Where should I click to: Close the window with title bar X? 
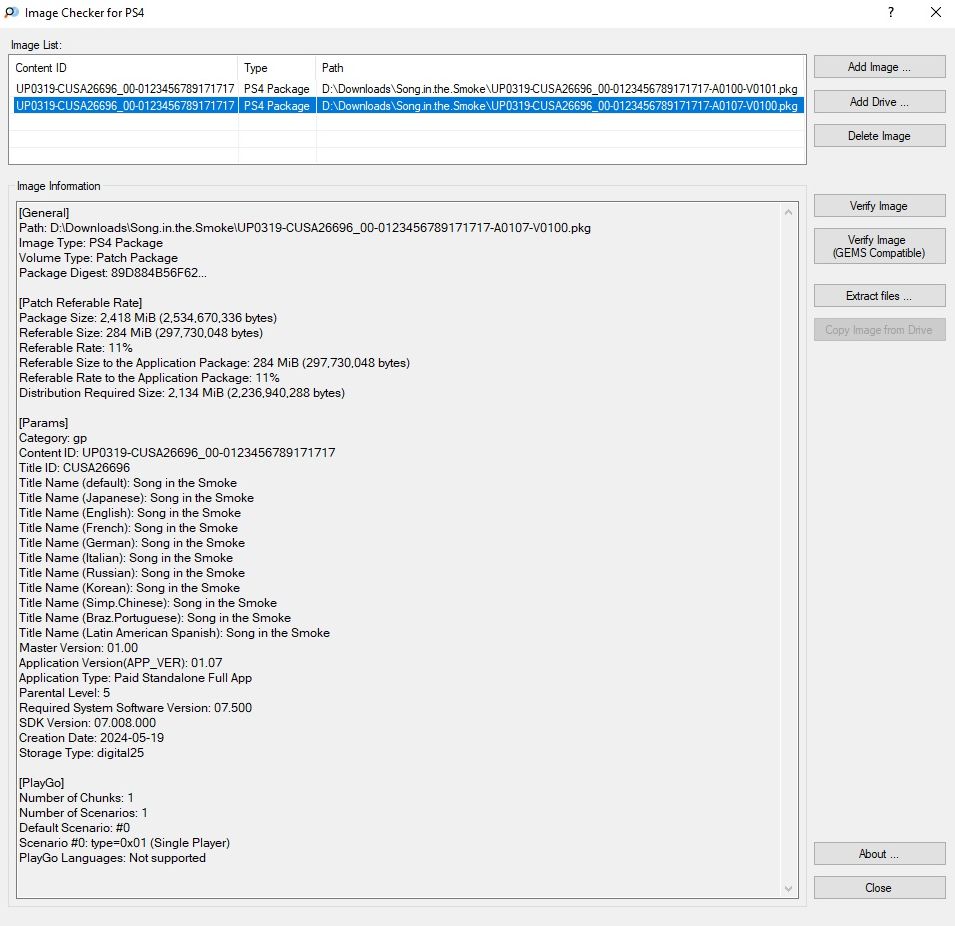[x=936, y=12]
